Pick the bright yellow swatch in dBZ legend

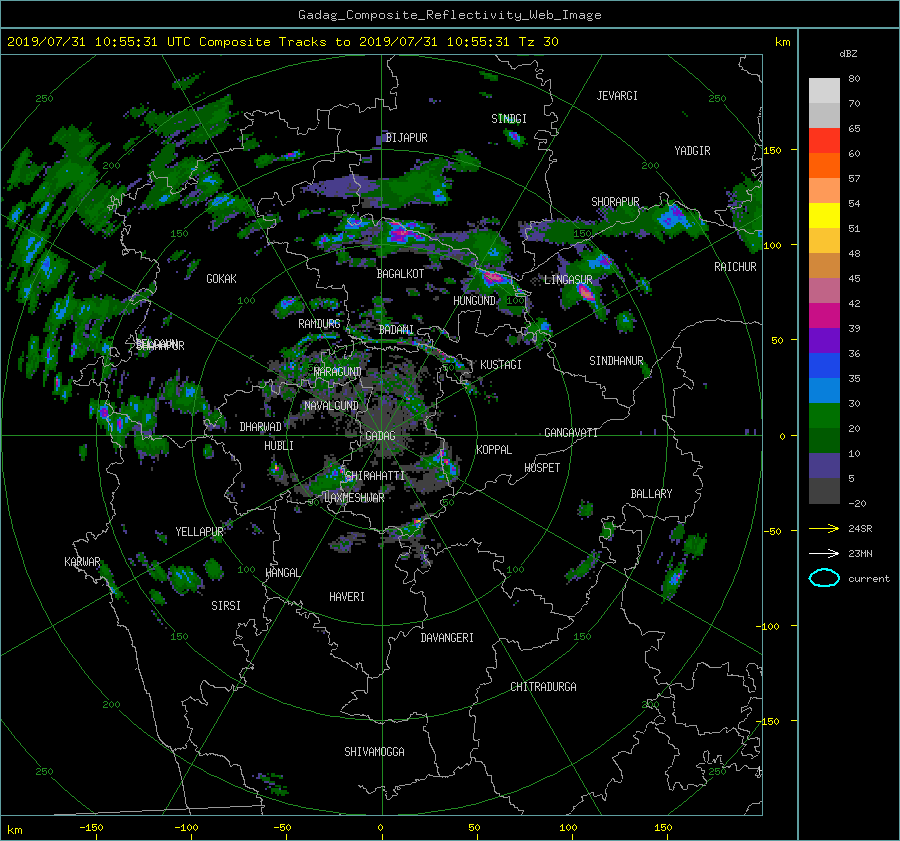[824, 216]
